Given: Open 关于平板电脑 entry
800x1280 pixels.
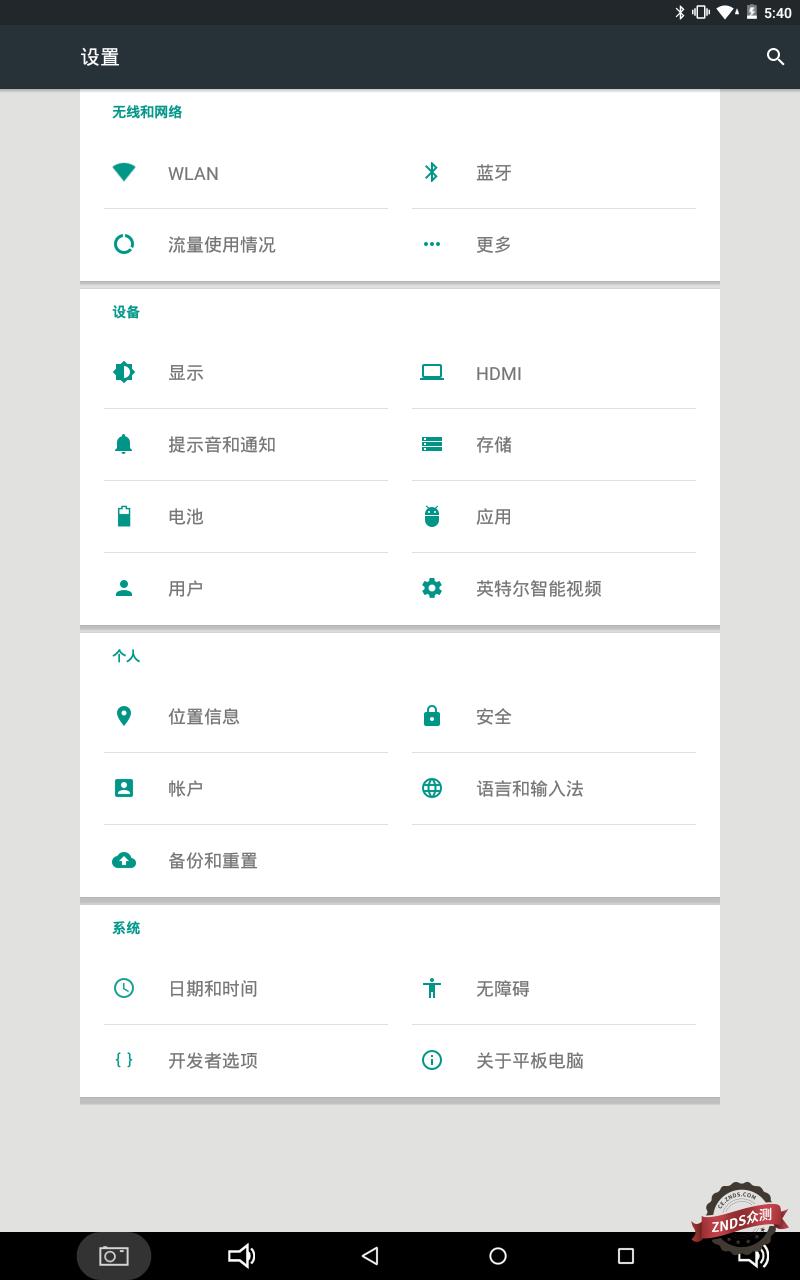Looking at the screenshot, I should tap(531, 1060).
